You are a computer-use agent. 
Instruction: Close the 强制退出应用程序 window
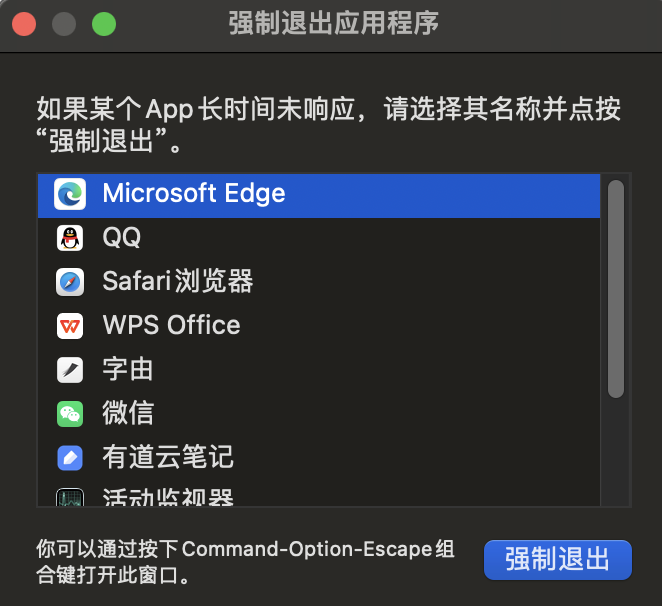click(x=24, y=24)
